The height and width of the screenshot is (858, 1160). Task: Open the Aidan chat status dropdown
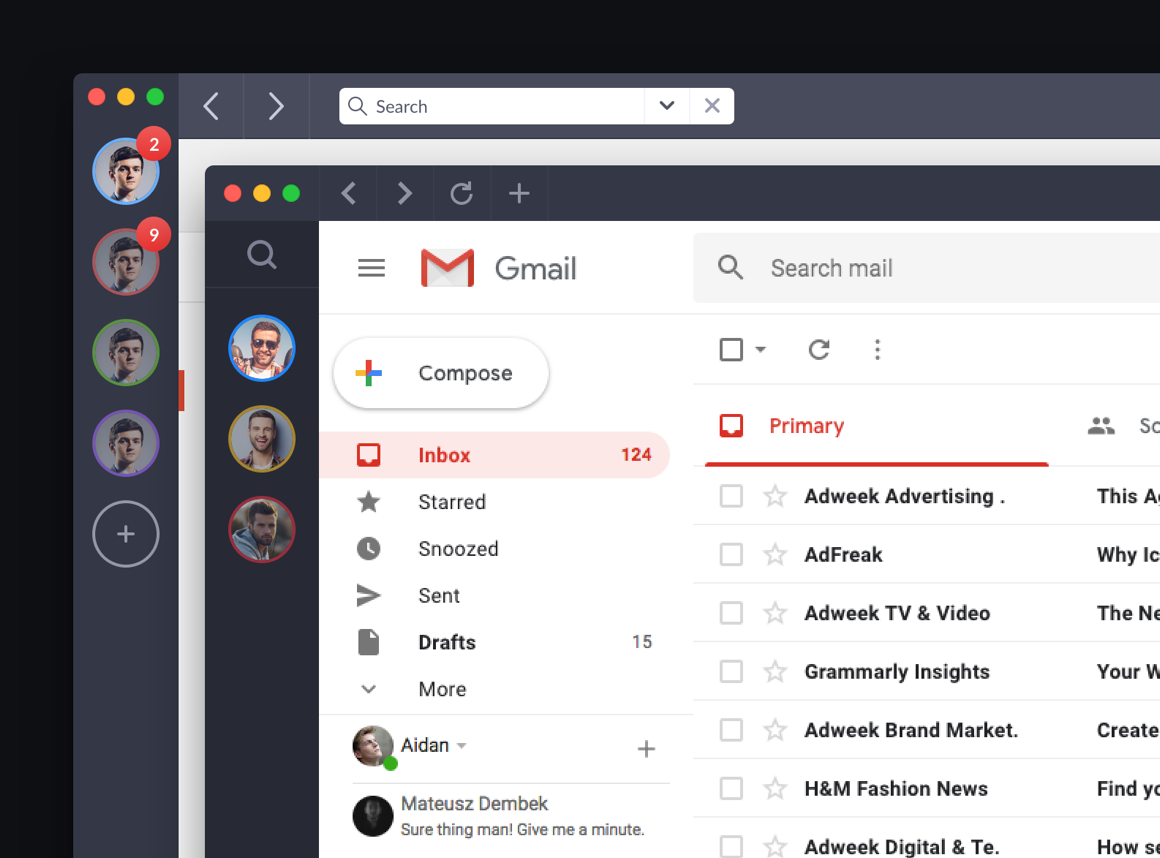point(462,746)
